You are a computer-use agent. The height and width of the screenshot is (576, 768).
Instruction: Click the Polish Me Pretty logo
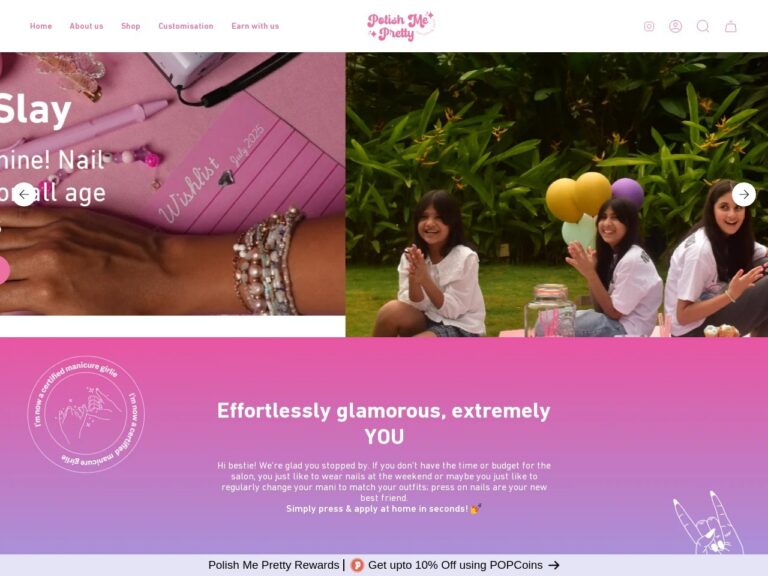coord(401,26)
